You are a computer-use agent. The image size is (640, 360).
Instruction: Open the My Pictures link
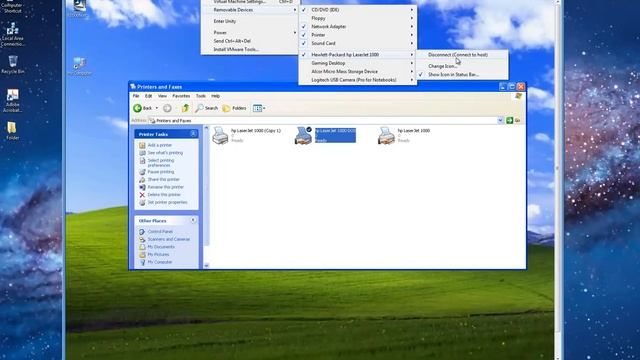click(x=158, y=255)
